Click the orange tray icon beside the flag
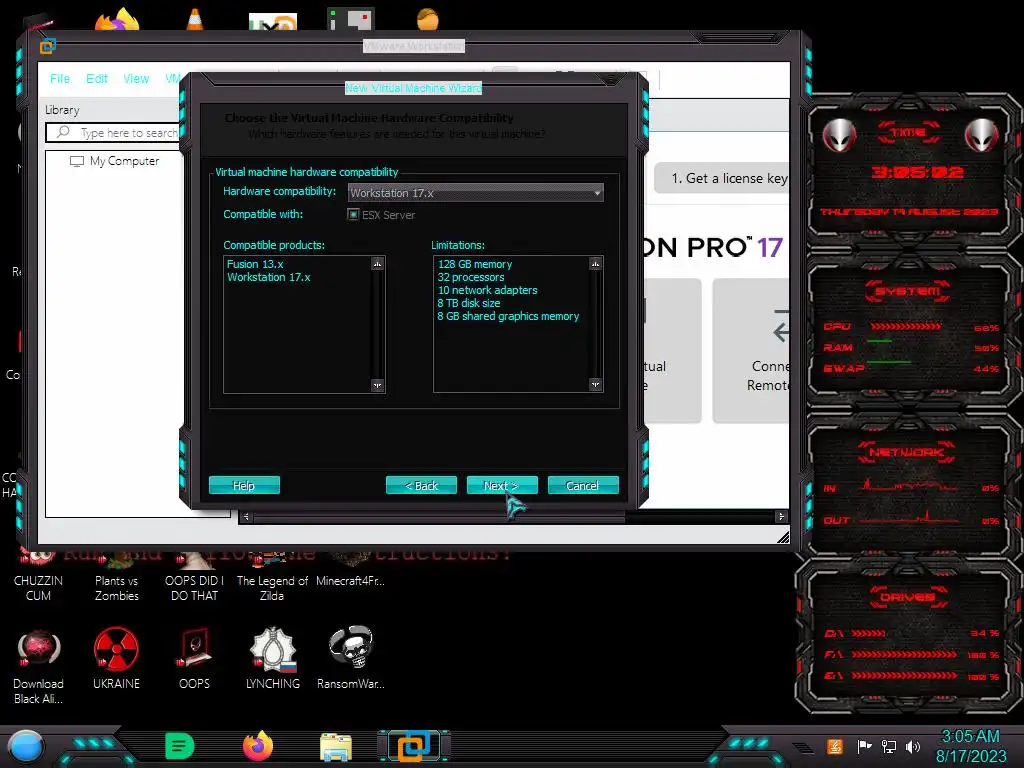 (x=835, y=746)
